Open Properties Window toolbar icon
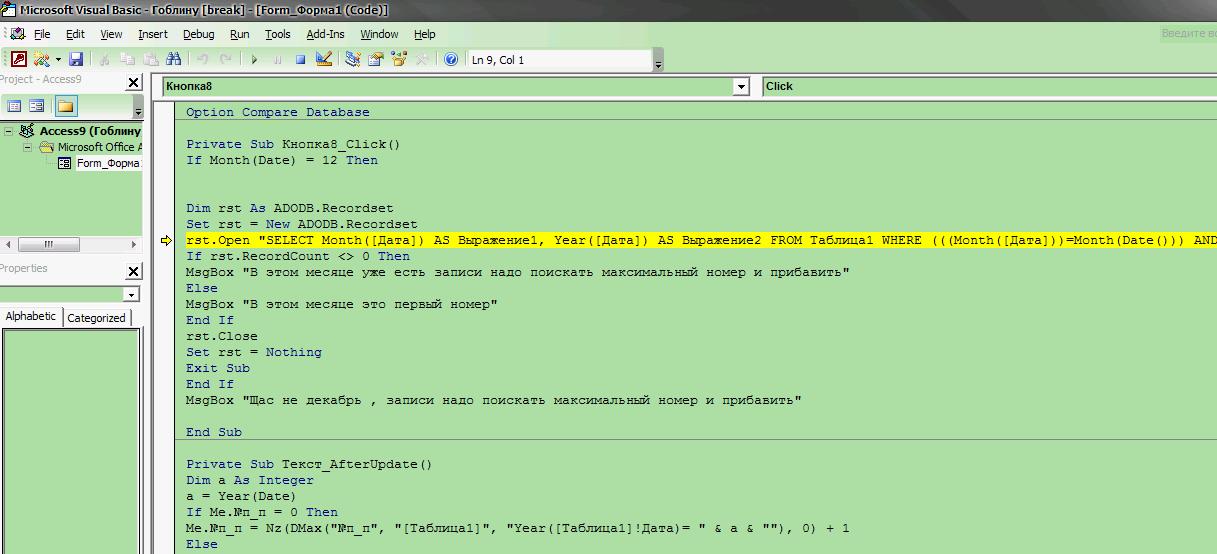Viewport: 1217px width, 554px height. [376, 60]
